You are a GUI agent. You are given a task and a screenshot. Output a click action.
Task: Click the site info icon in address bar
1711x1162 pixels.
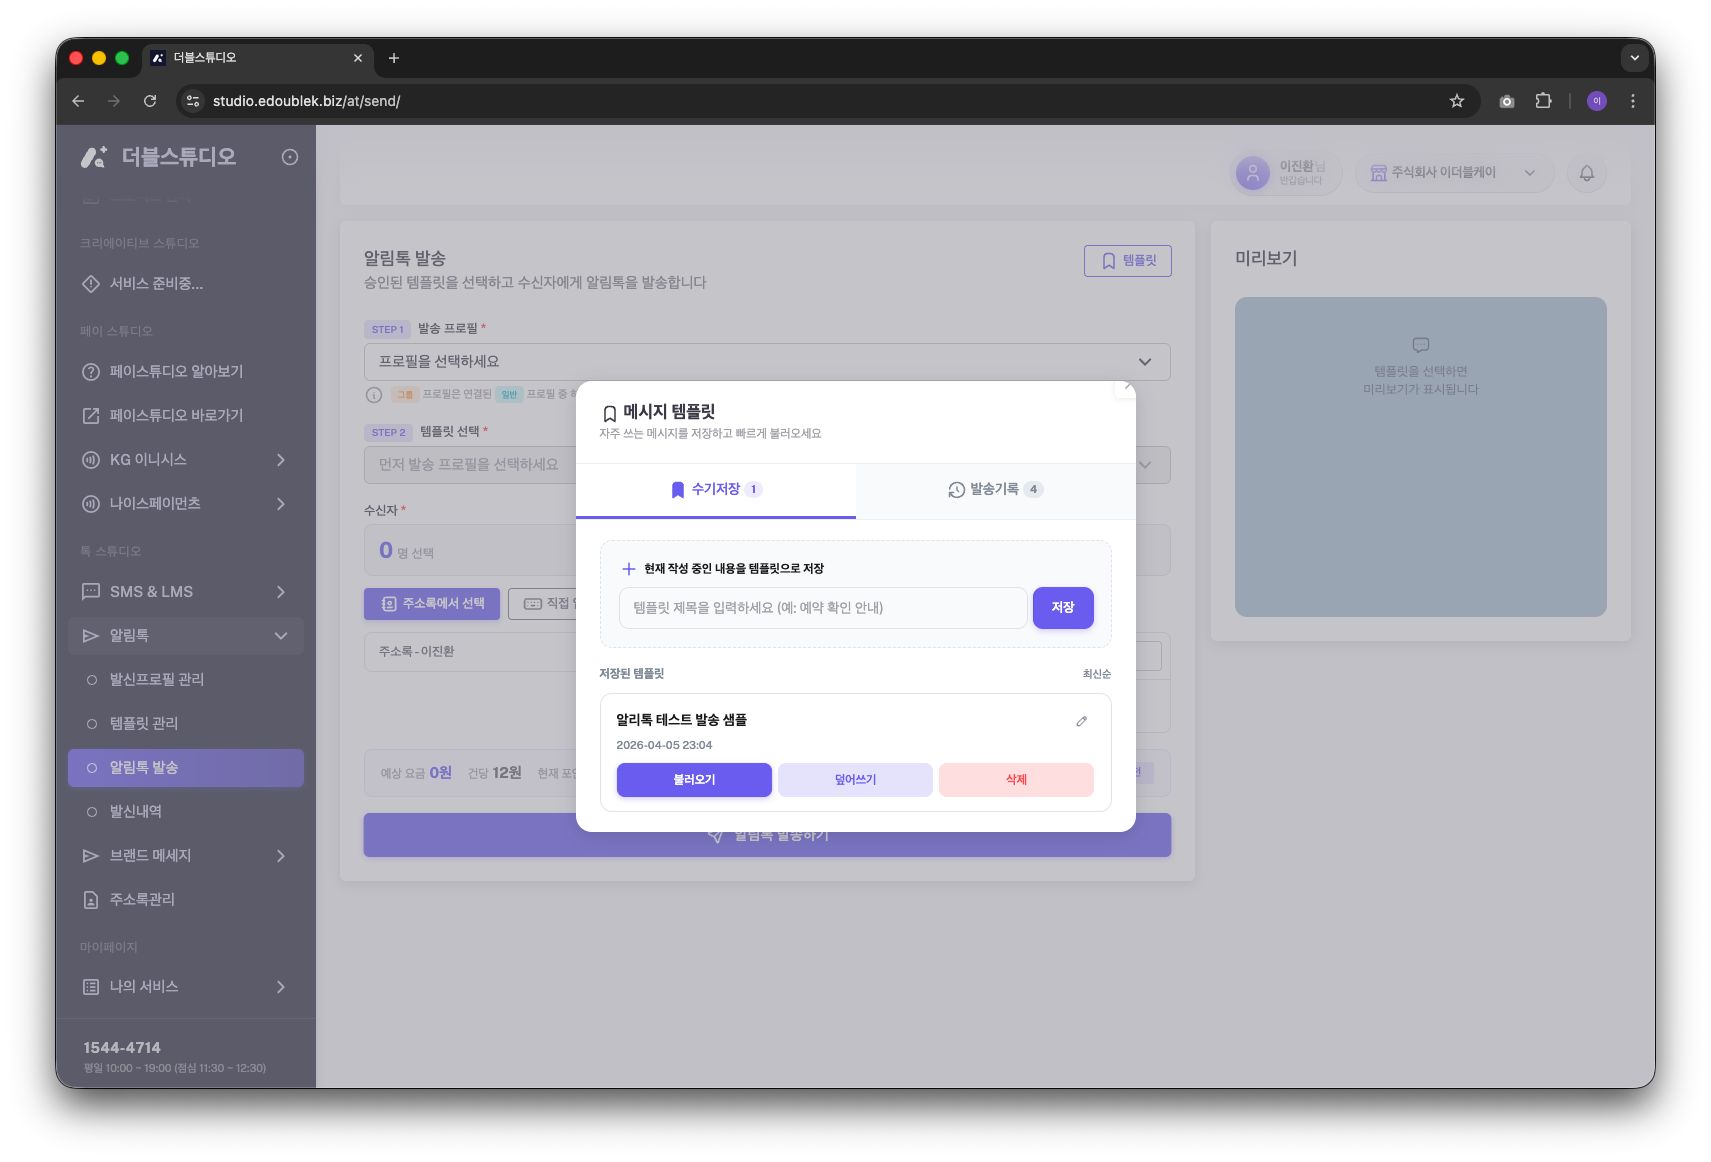pyautogui.click(x=194, y=101)
